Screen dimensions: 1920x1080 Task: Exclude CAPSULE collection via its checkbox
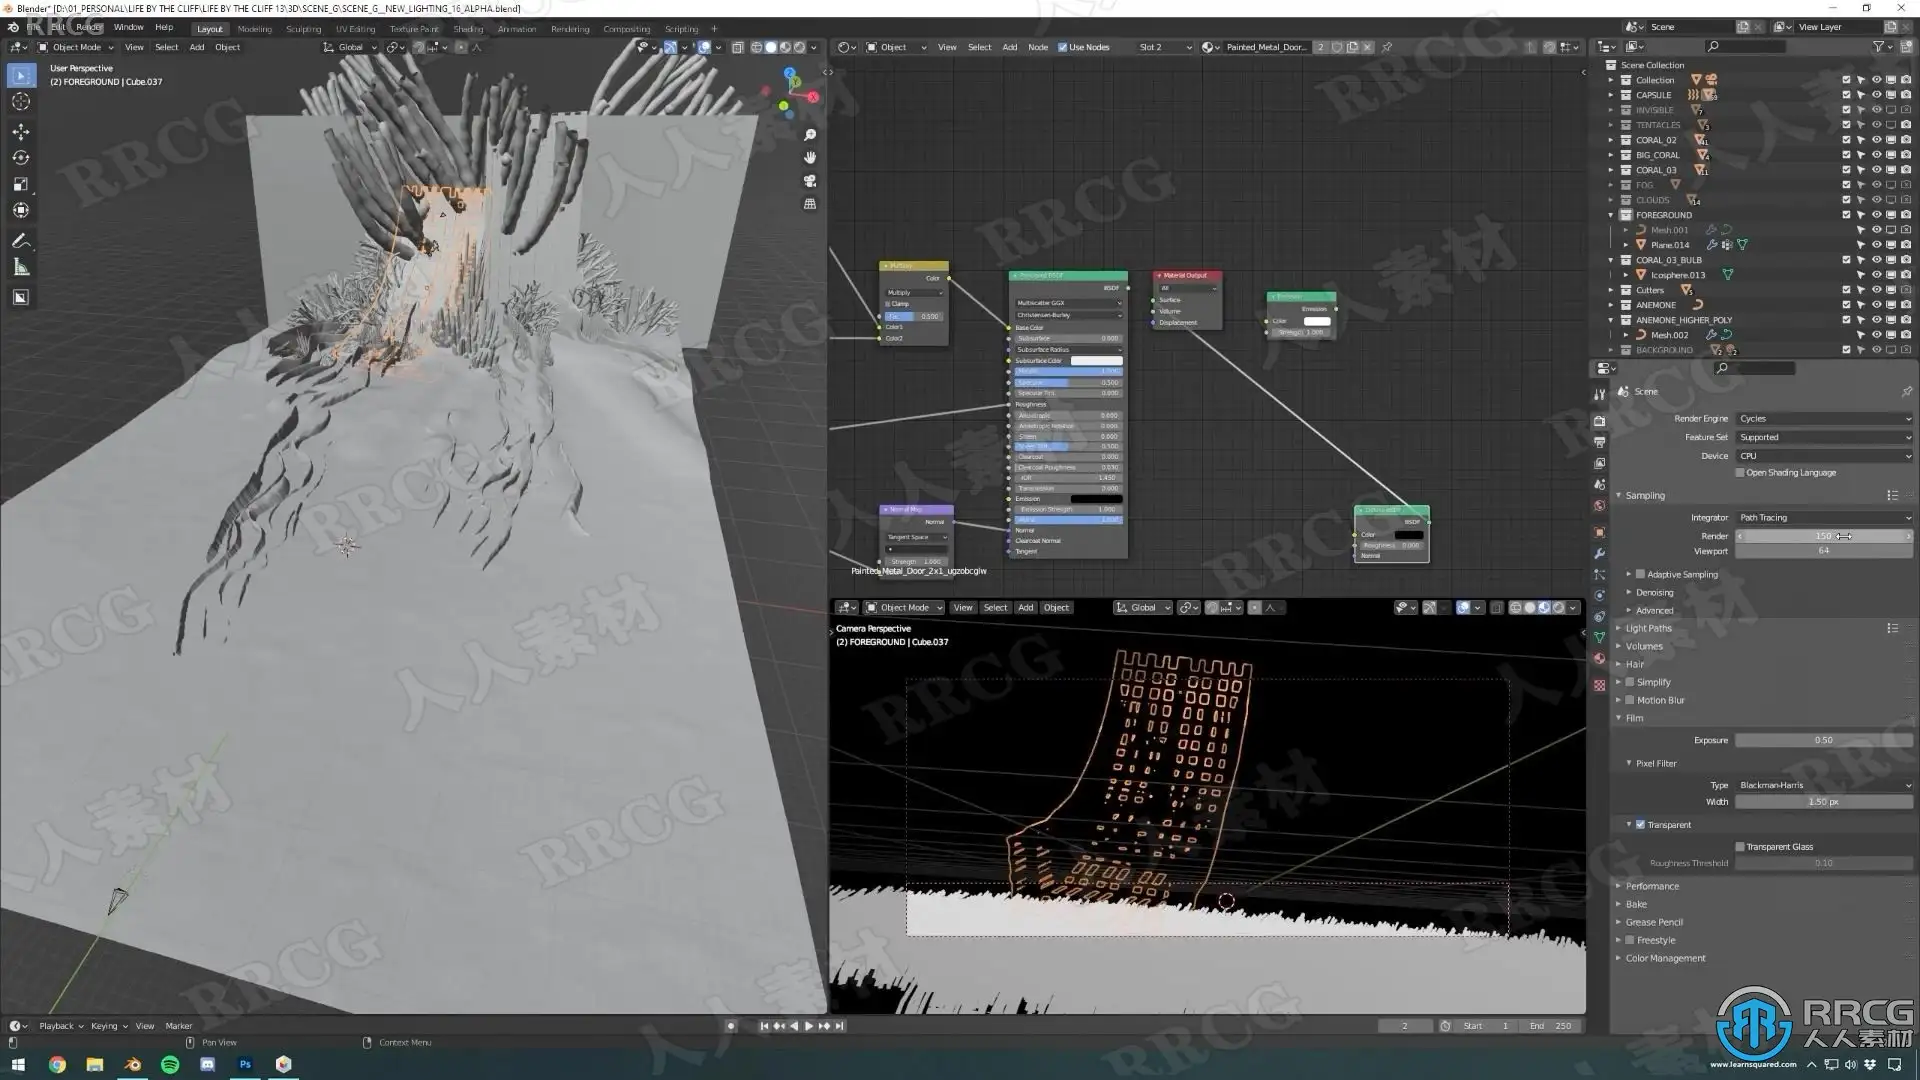pyautogui.click(x=1846, y=95)
